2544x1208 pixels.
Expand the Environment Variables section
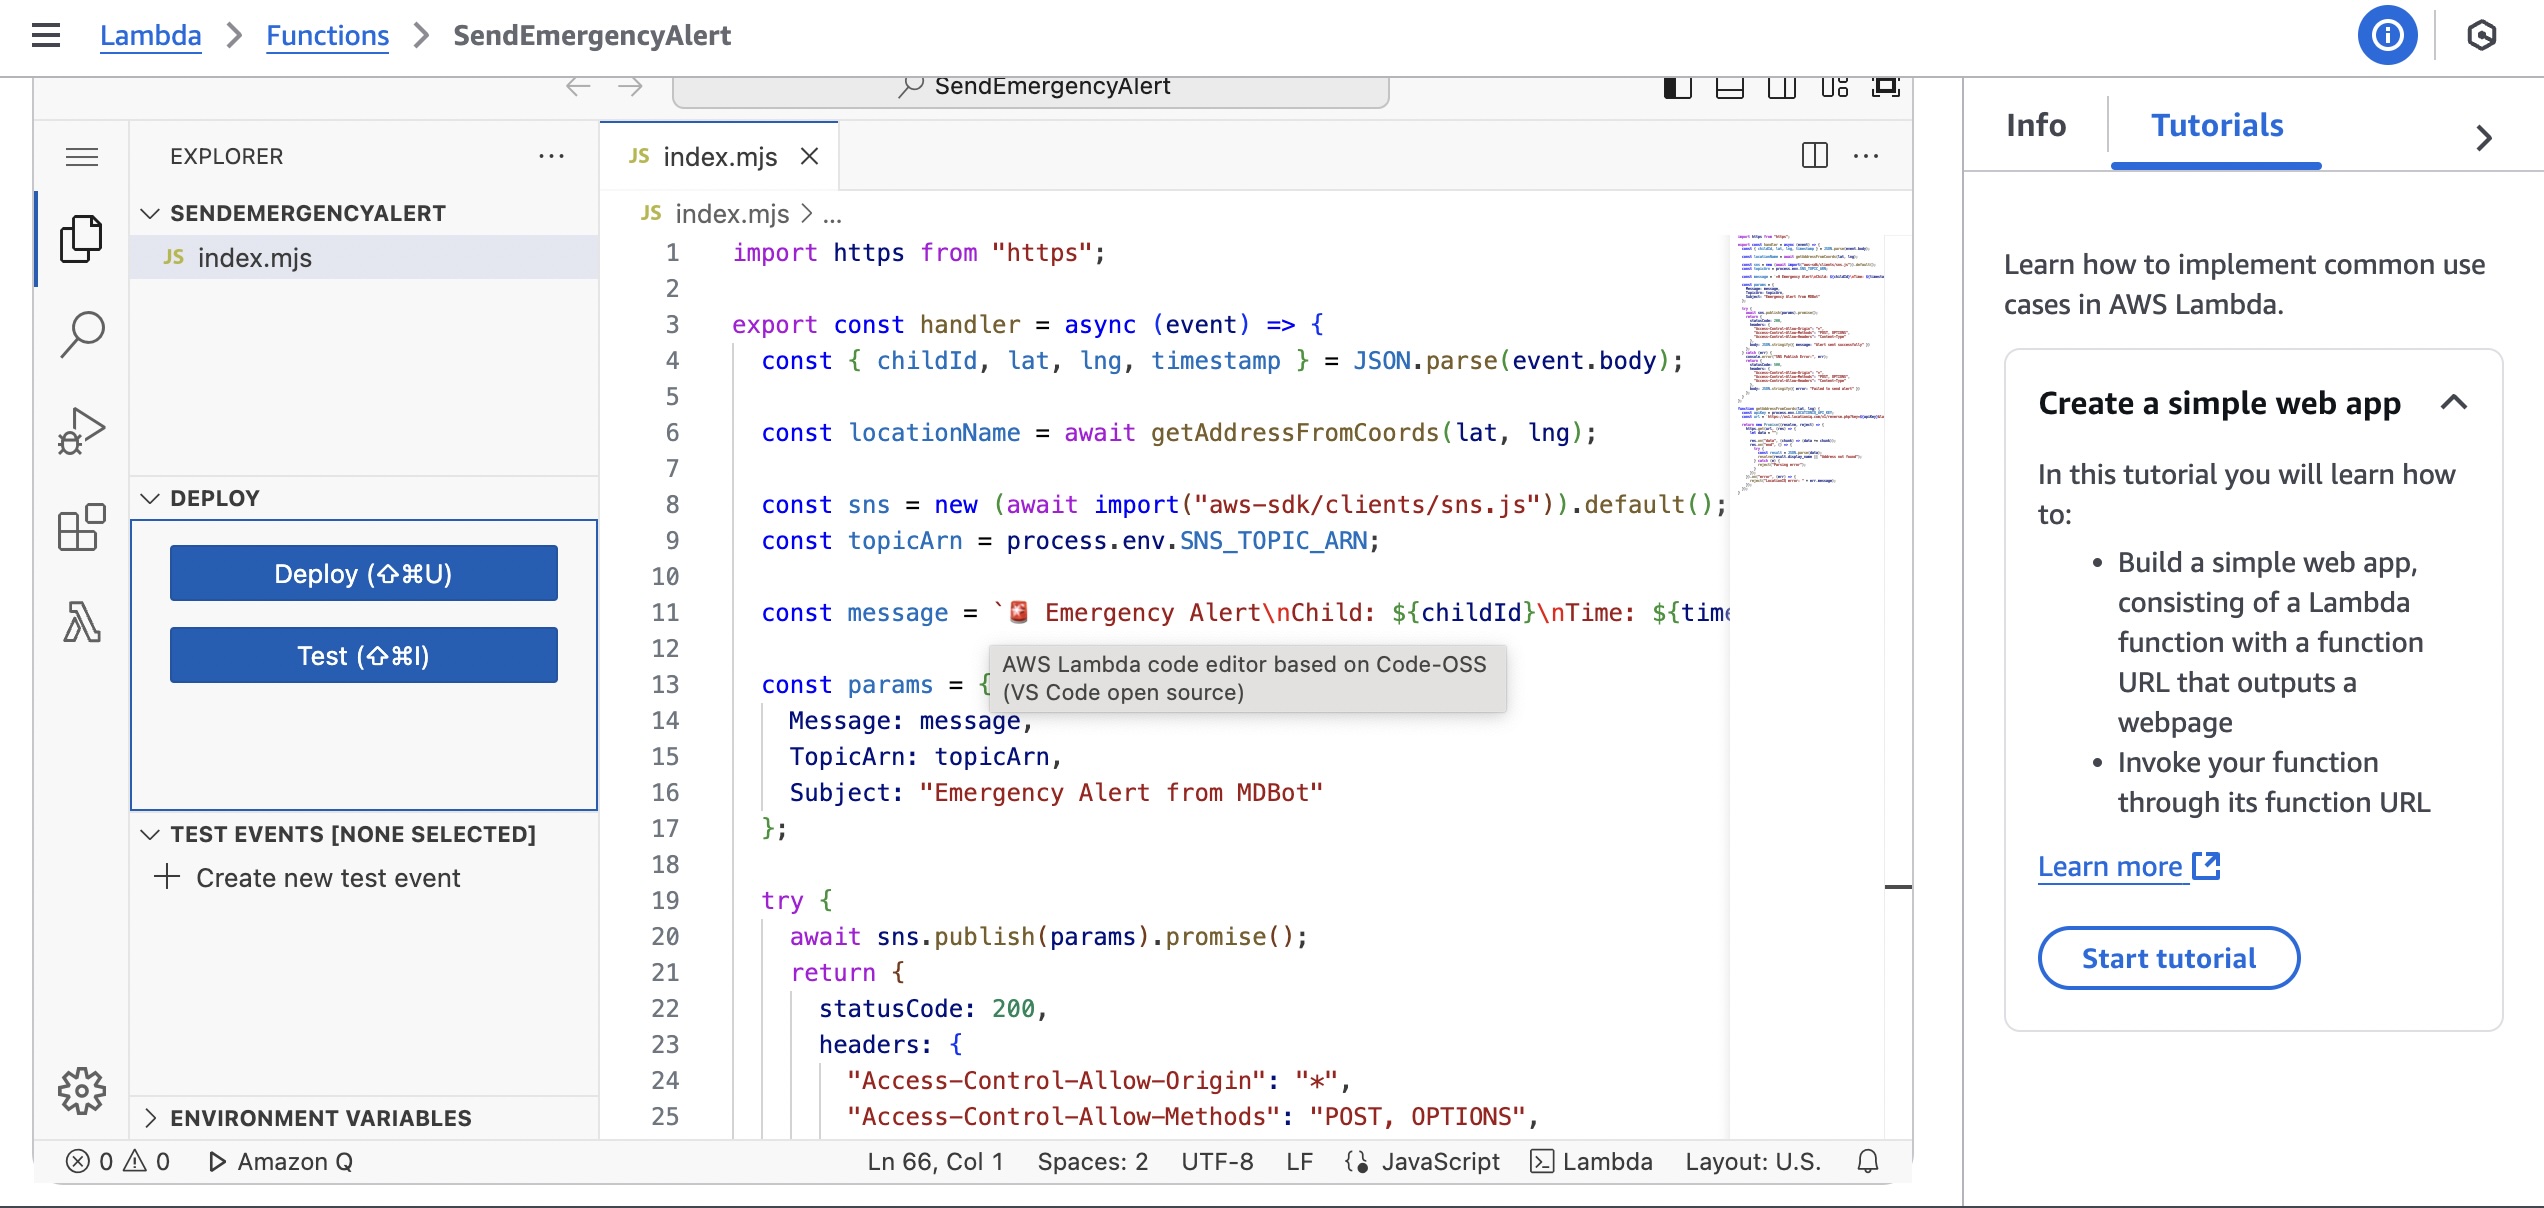(x=320, y=1118)
